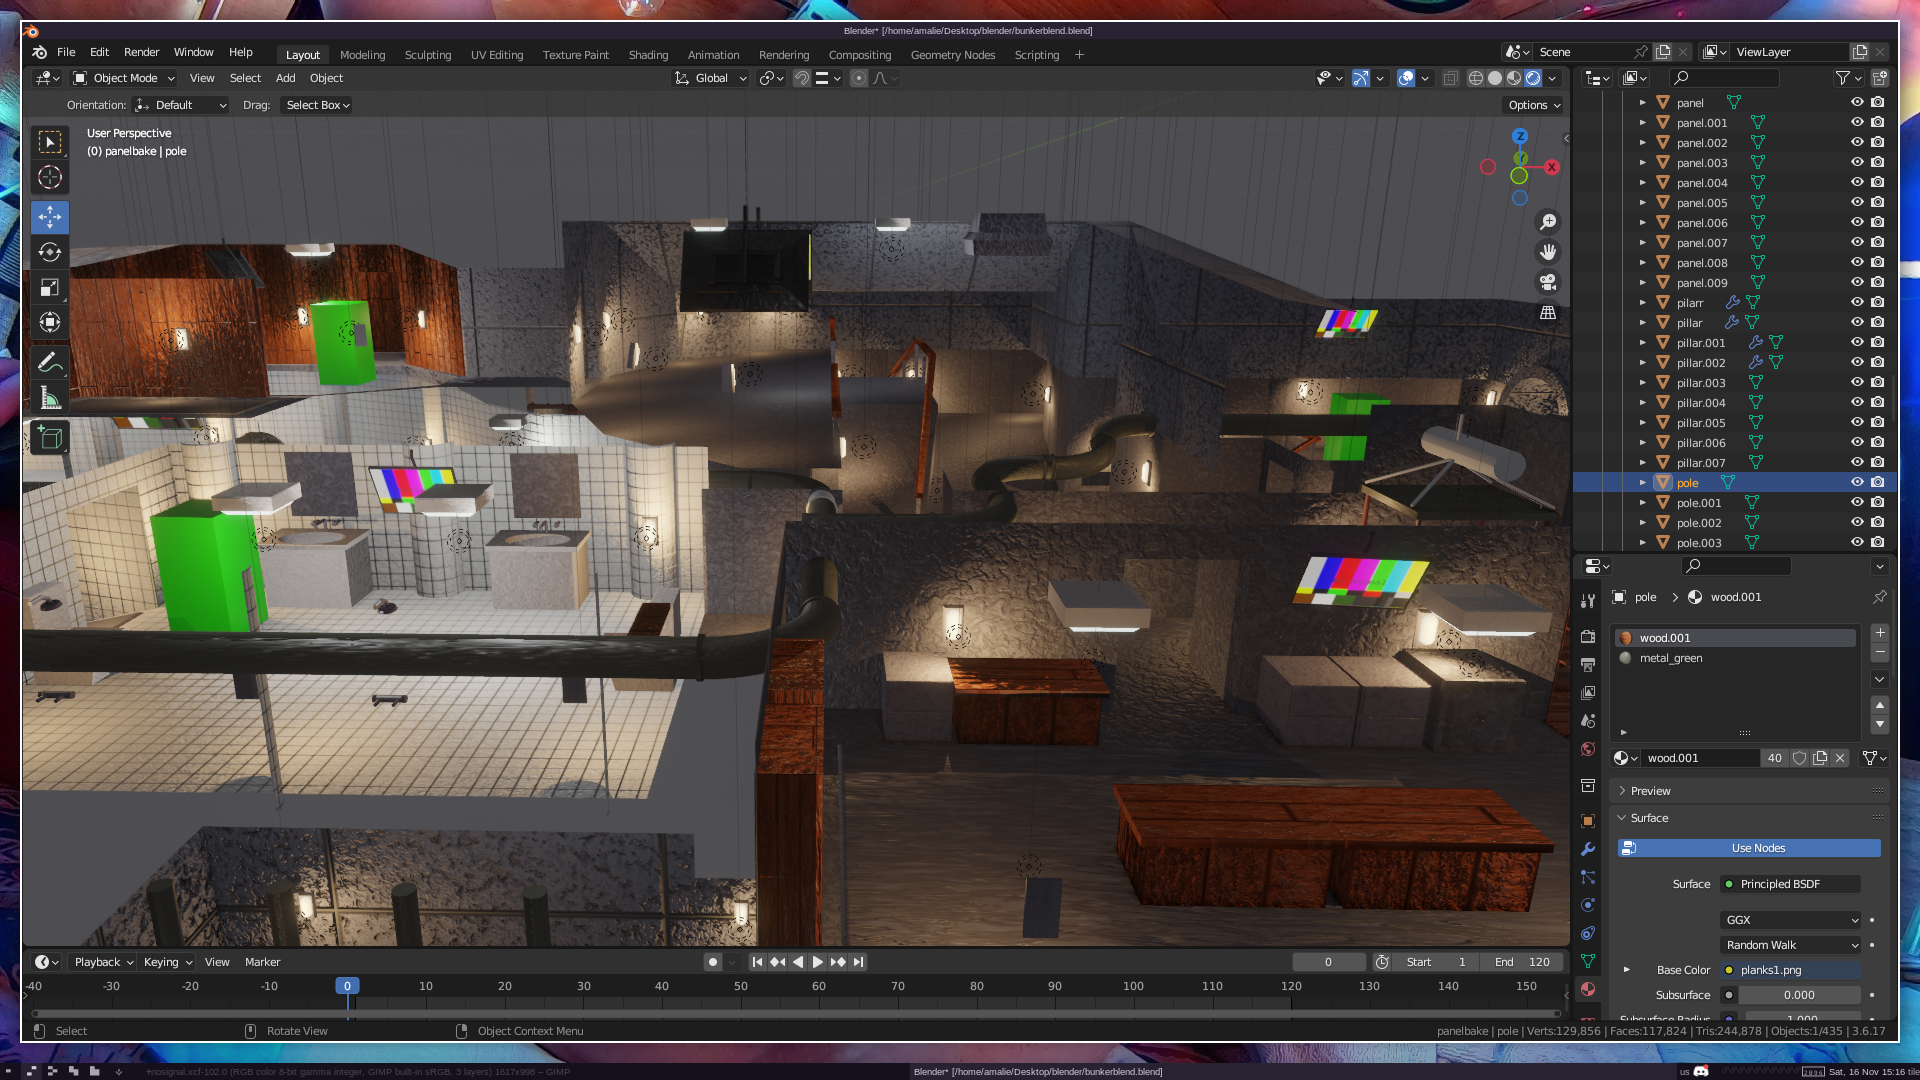Expand the pillar.001 tree item
The height and width of the screenshot is (1080, 1920).
1642,342
